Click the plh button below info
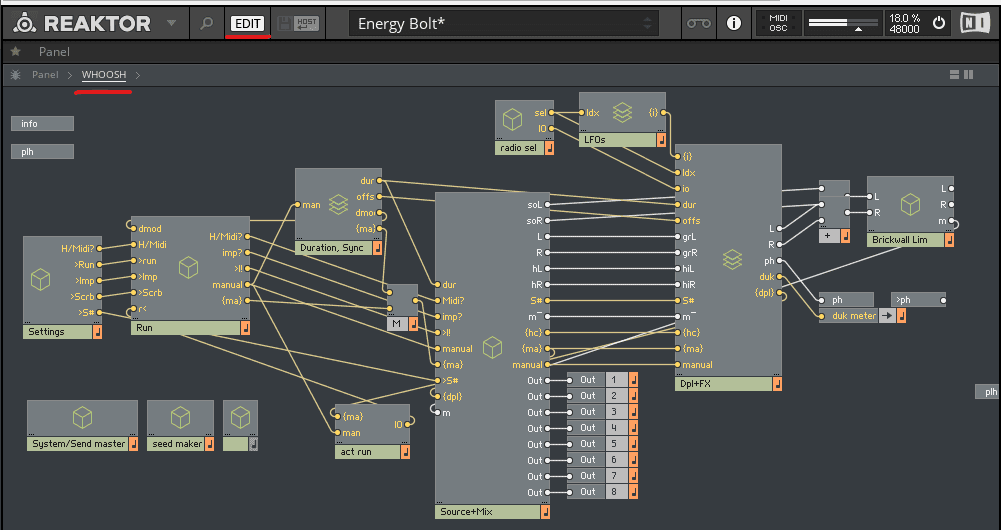The height and width of the screenshot is (530, 1001). pos(42,151)
